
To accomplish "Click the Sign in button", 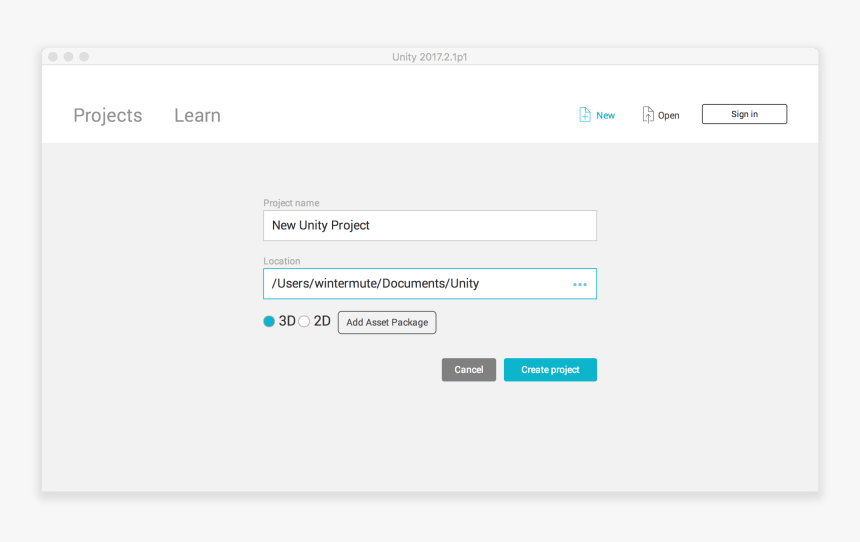I will (744, 114).
